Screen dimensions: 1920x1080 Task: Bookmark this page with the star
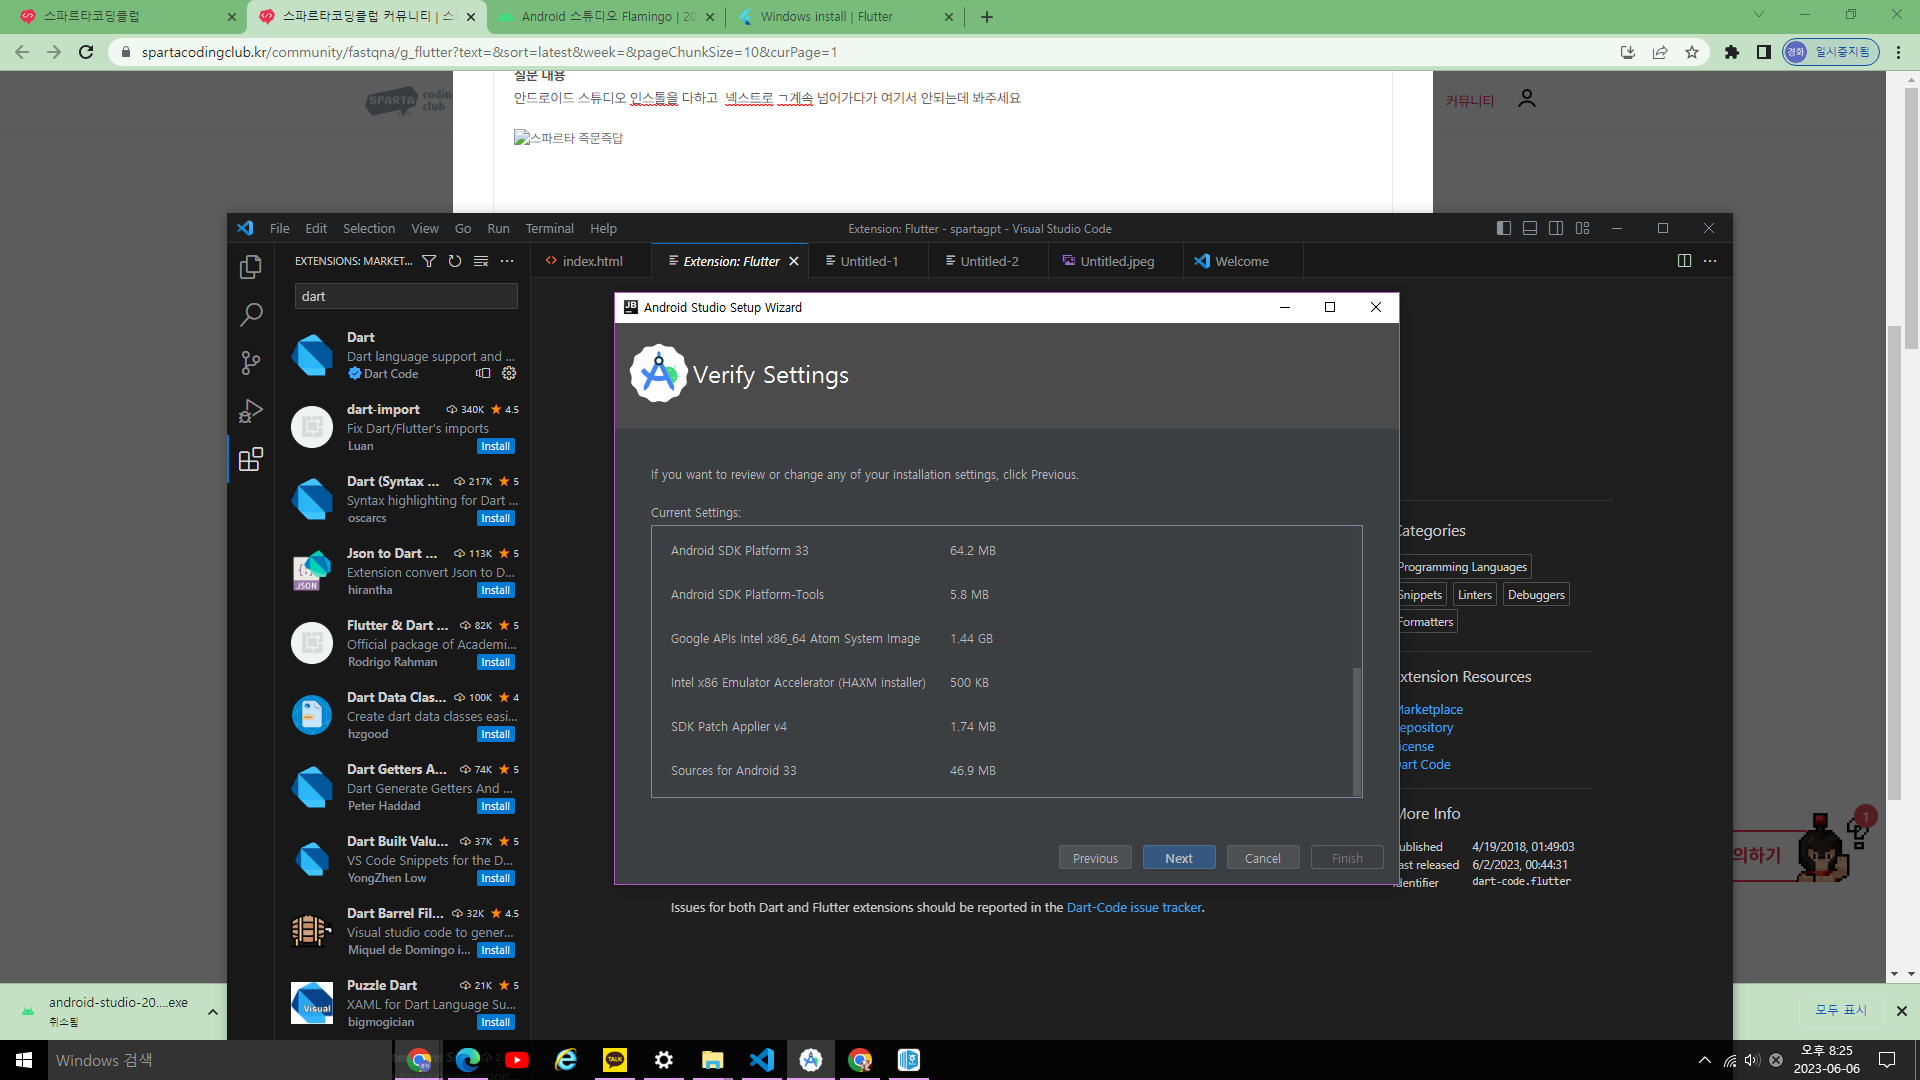1692,52
